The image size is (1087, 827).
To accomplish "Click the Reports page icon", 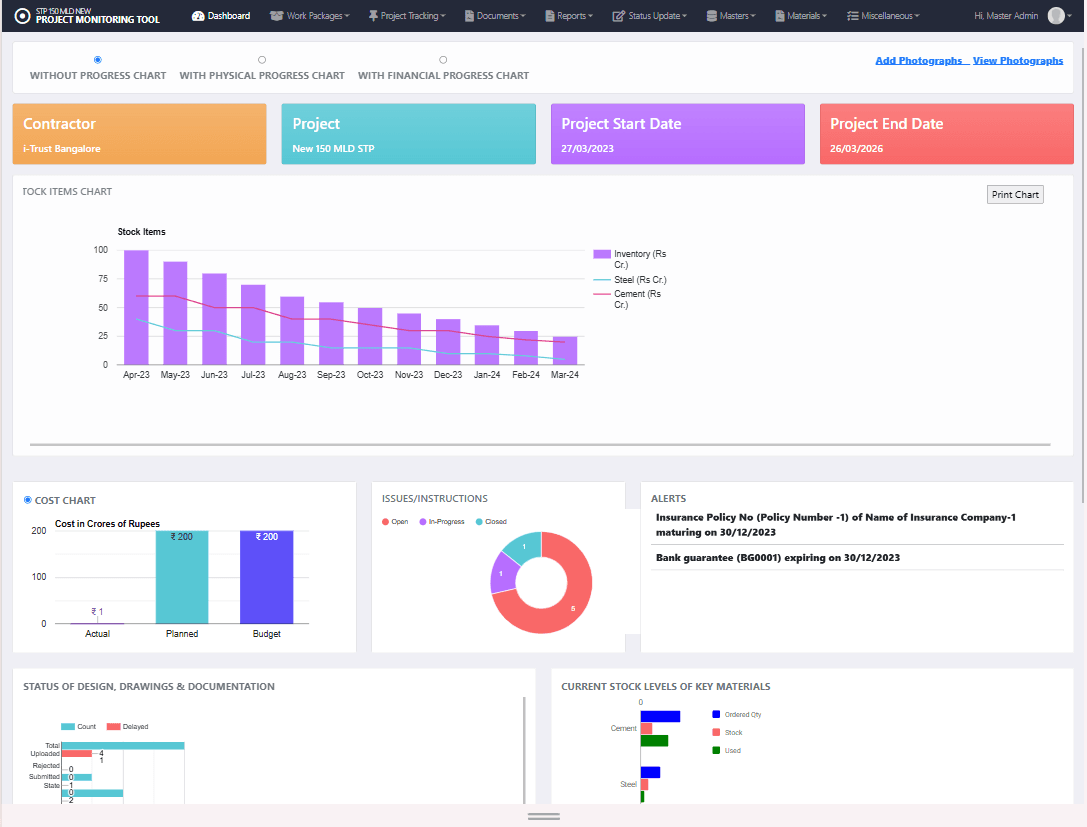I will pos(550,16).
